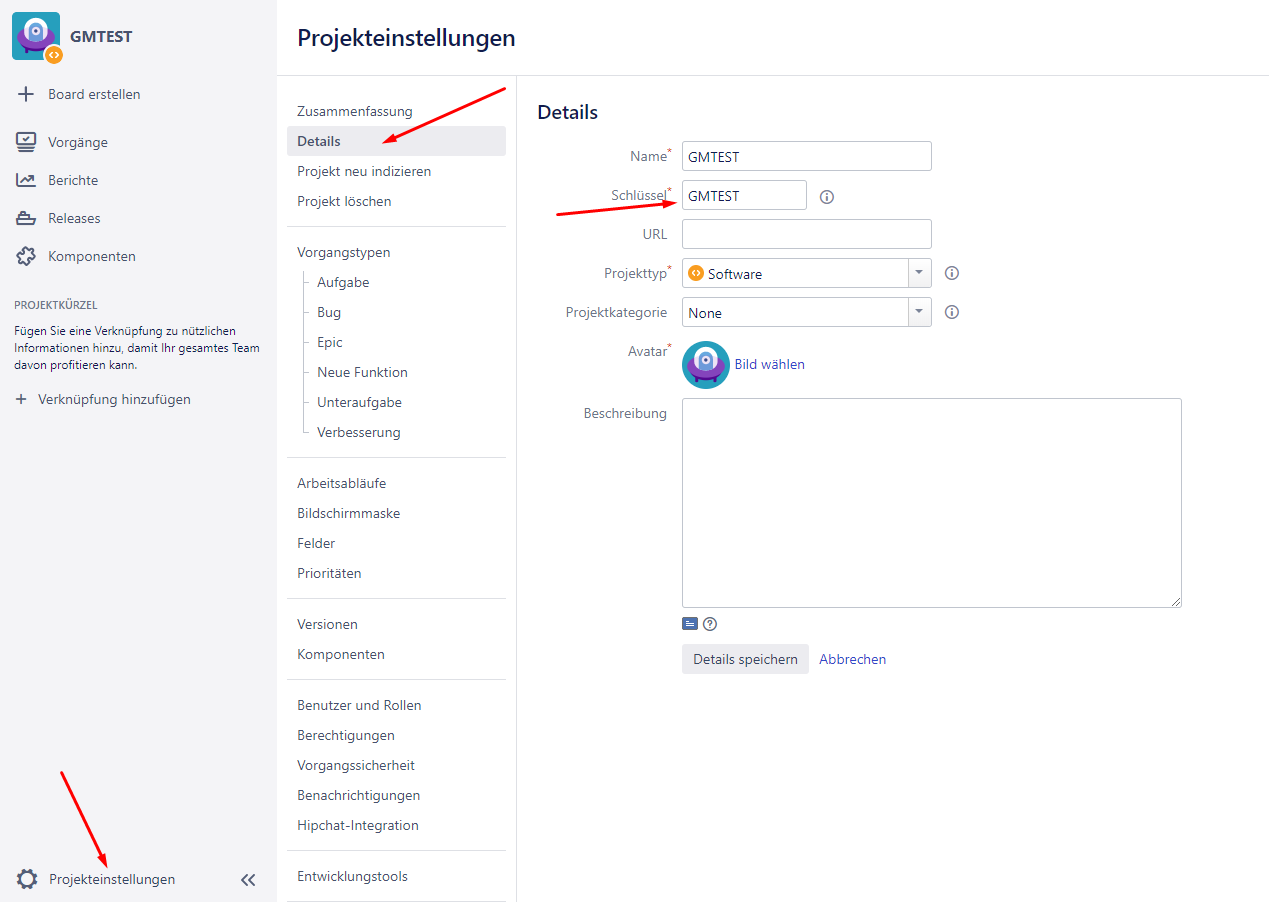Image resolution: width=1269 pixels, height=902 pixels.
Task: Click Bild wählen avatar link
Action: [x=769, y=364]
